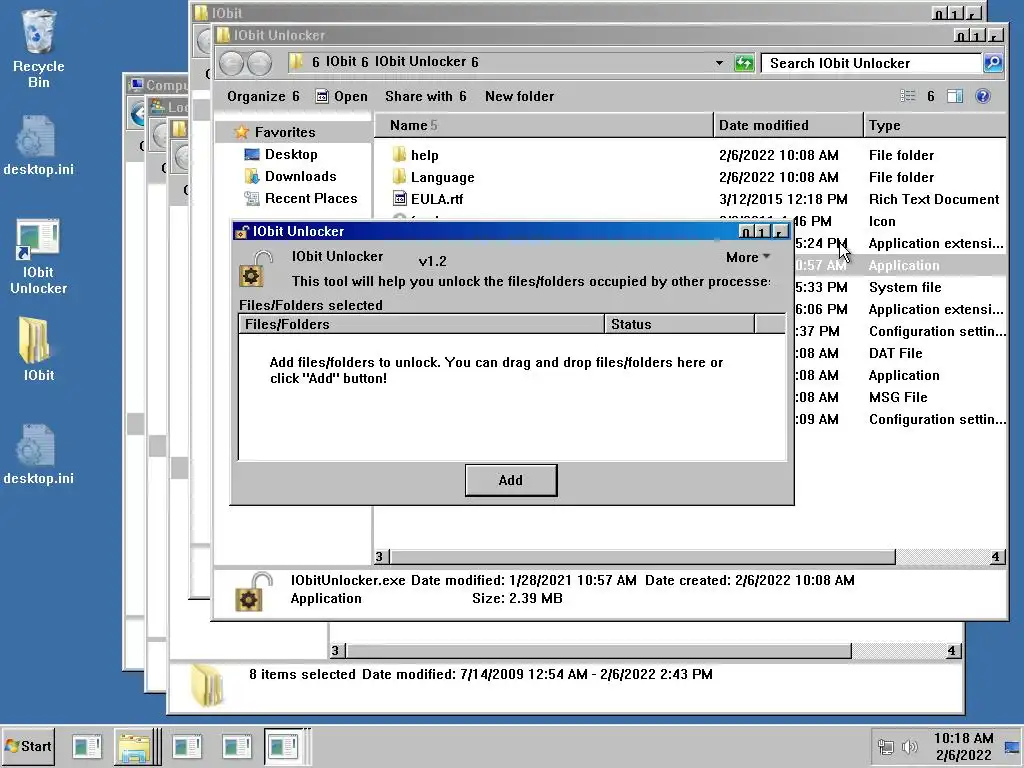Select the IObit Unlocker desktop shortcut

coord(38,256)
